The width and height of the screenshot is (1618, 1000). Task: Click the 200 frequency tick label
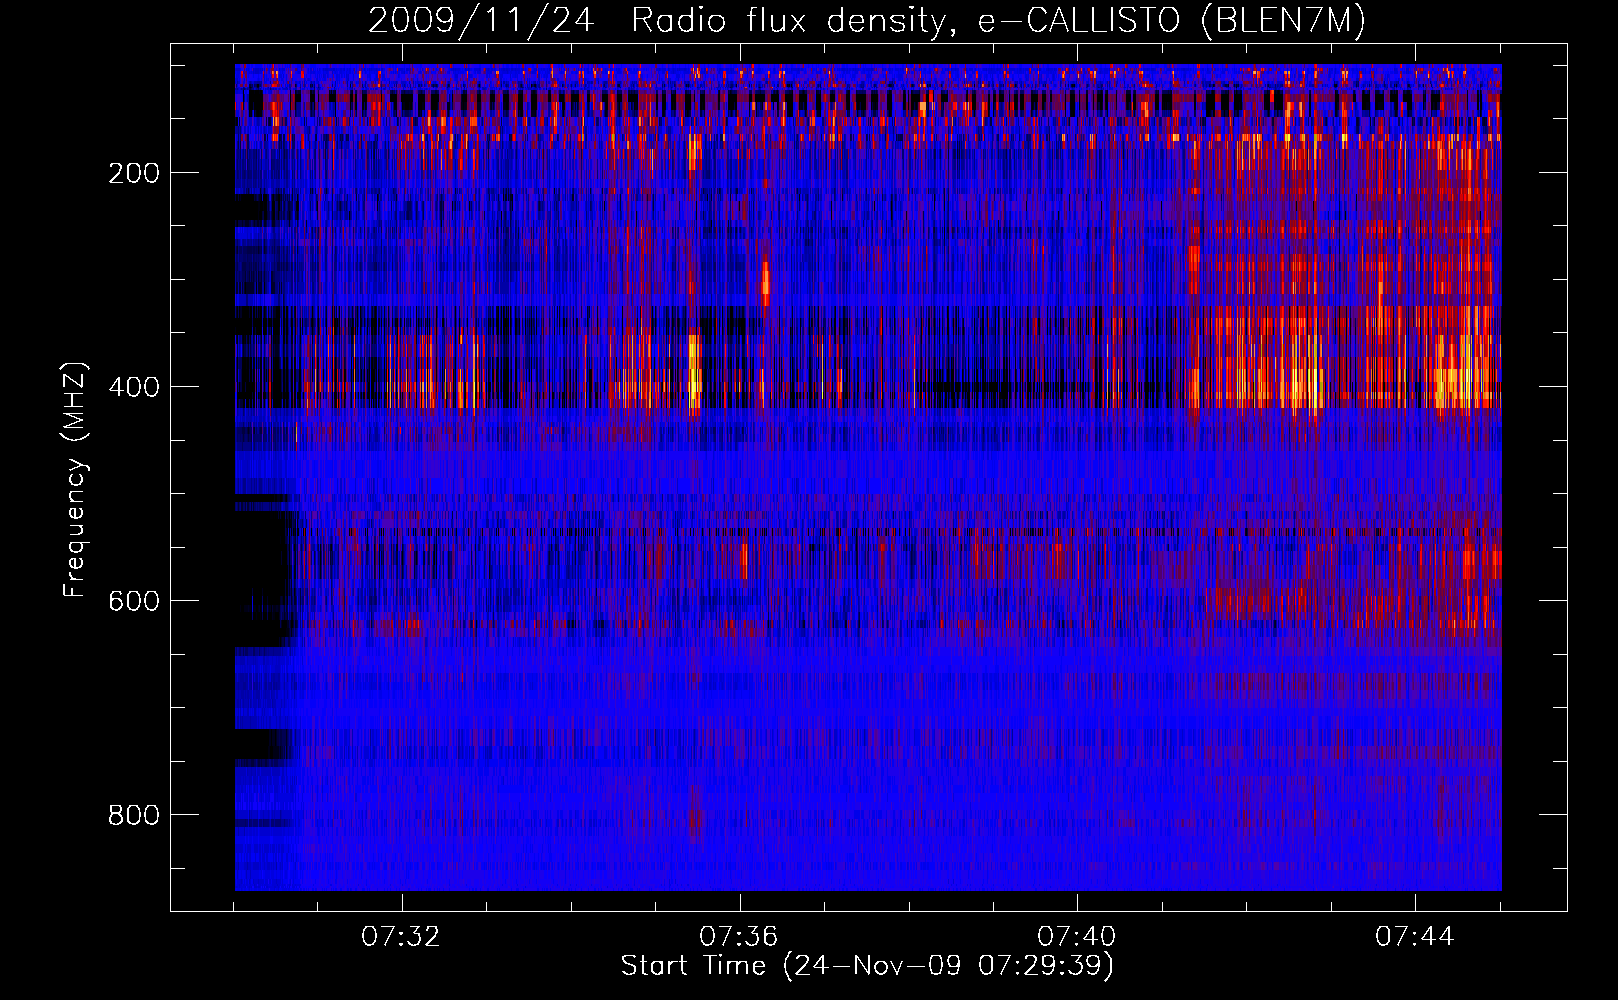134,173
